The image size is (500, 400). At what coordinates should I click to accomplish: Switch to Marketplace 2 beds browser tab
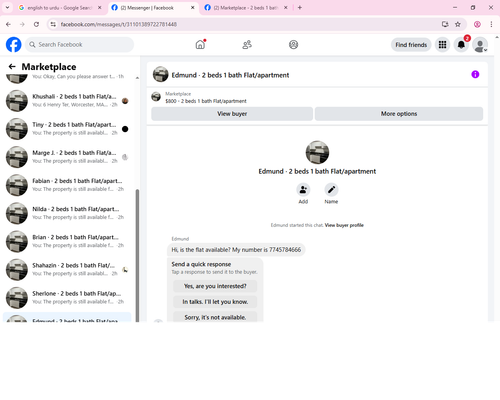(245, 8)
